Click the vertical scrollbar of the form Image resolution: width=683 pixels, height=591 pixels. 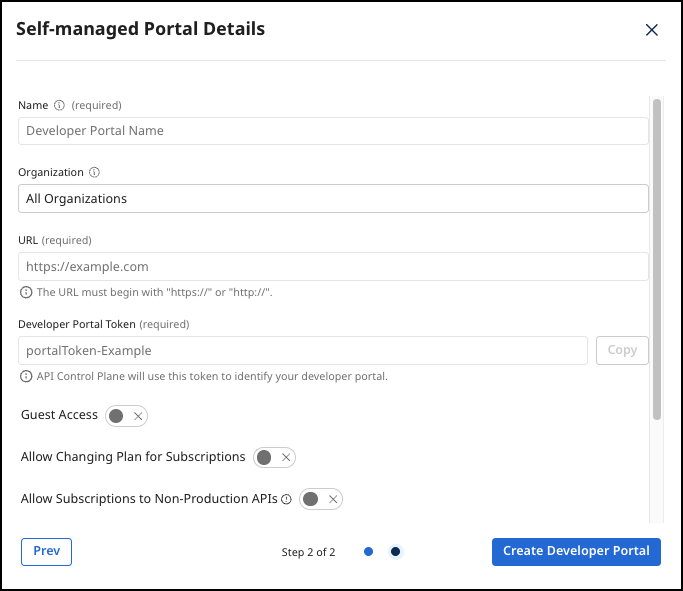coord(656,258)
